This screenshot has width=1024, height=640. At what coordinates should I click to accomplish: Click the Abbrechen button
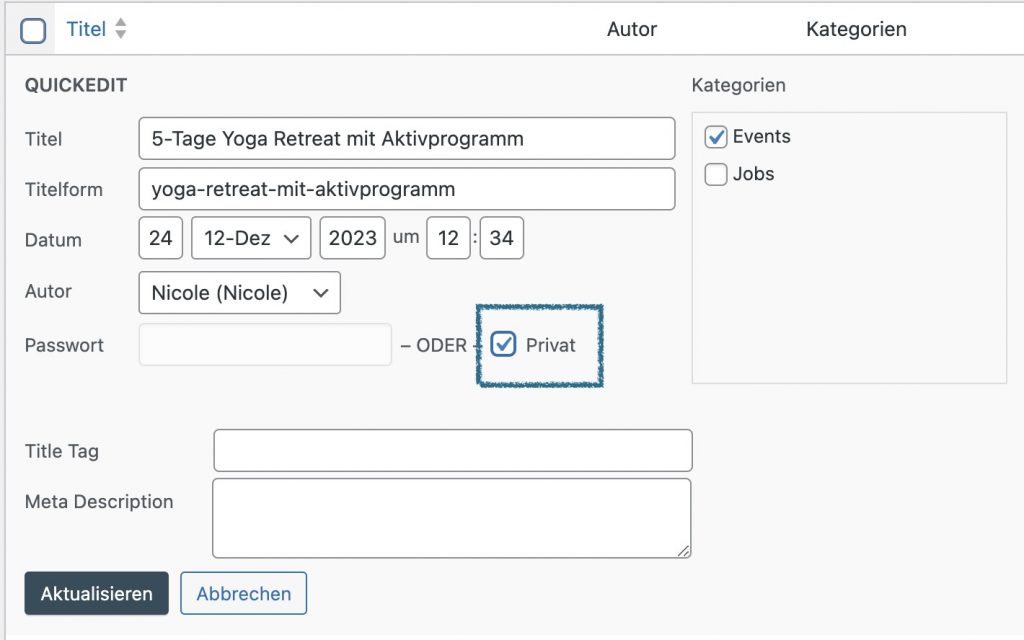[243, 594]
